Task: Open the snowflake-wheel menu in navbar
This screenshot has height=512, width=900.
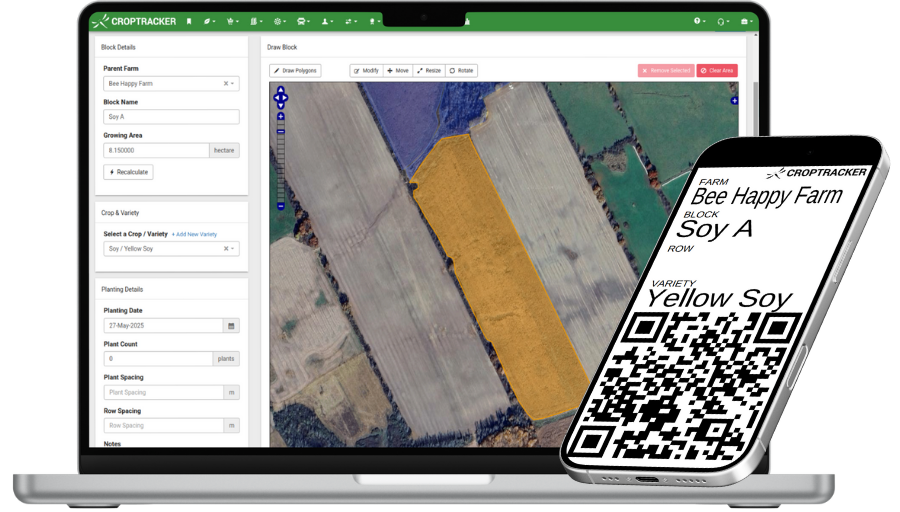Action: pos(280,21)
